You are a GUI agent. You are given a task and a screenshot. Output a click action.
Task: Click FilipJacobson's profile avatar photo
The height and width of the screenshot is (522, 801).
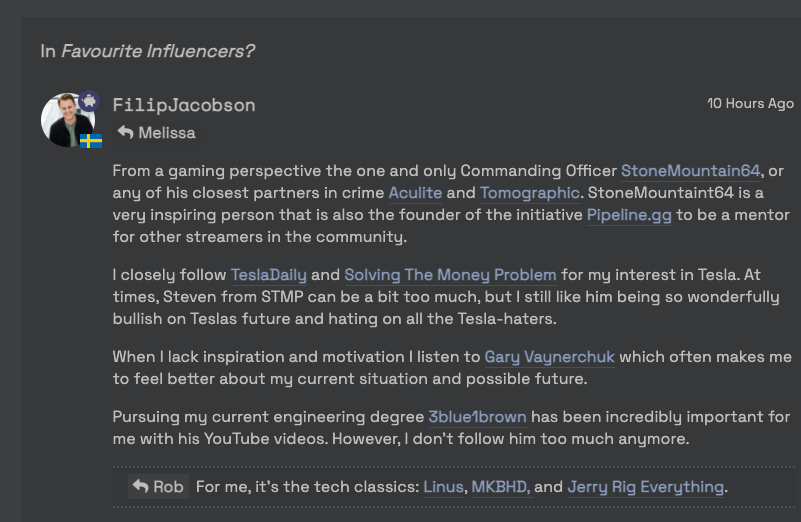pyautogui.click(x=66, y=121)
